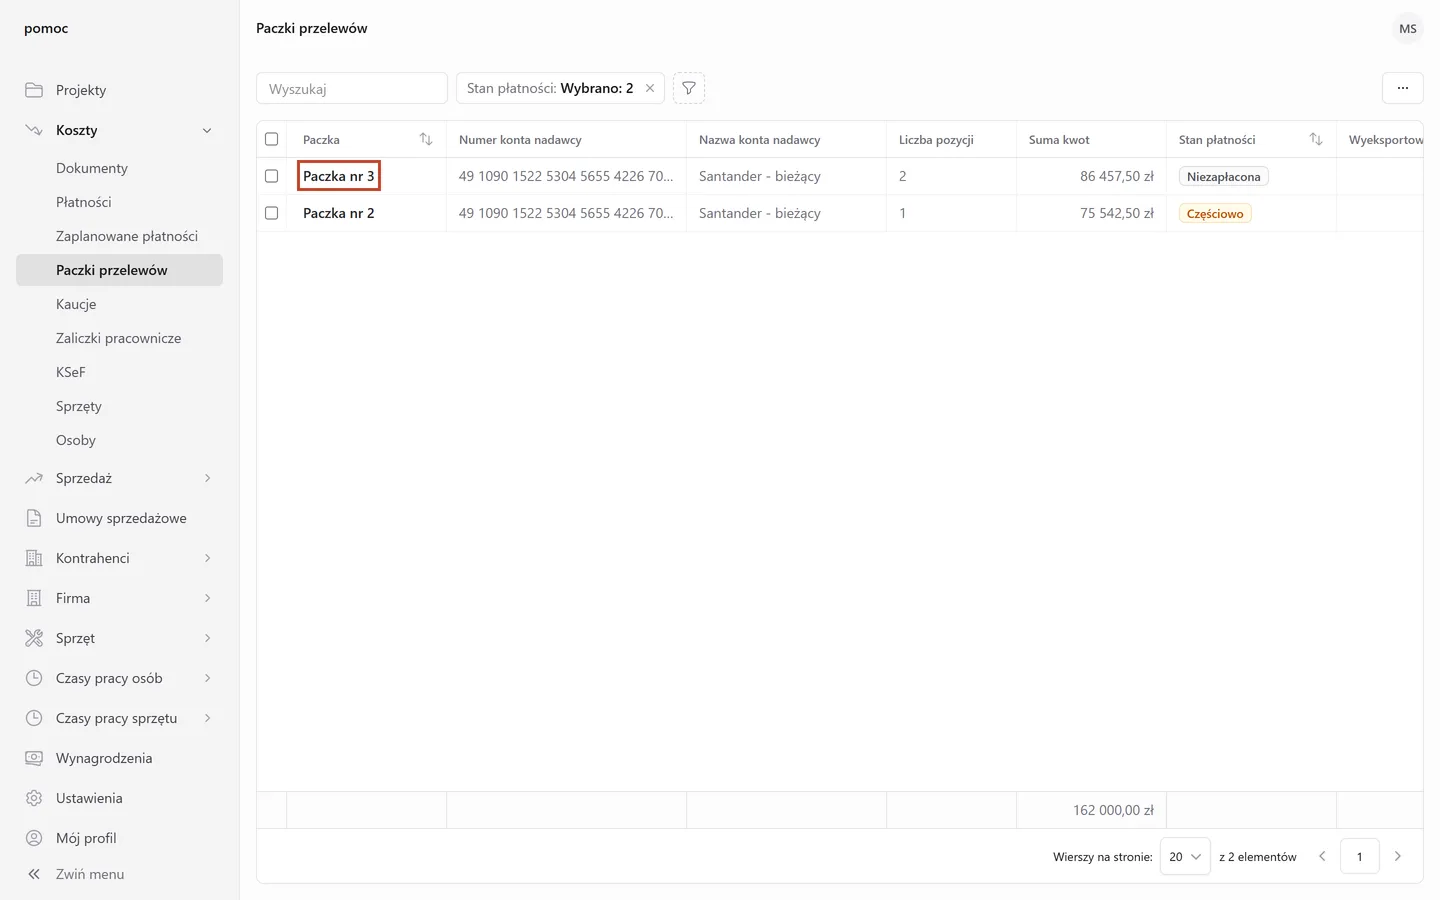The height and width of the screenshot is (900, 1440).
Task: Open Ustawienia via the gear icon
Action: point(34,798)
